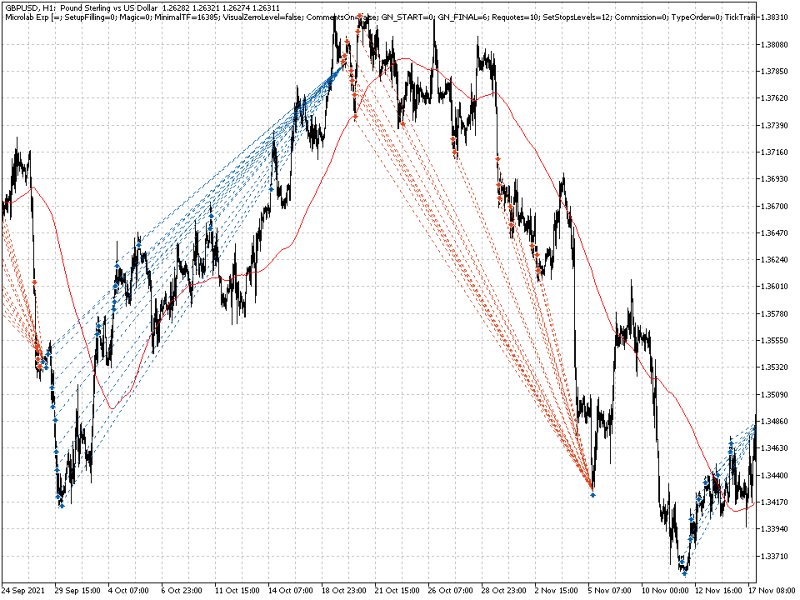
Task: Click the 29 Sep 15:00 time label
Action: pyautogui.click(x=78, y=590)
